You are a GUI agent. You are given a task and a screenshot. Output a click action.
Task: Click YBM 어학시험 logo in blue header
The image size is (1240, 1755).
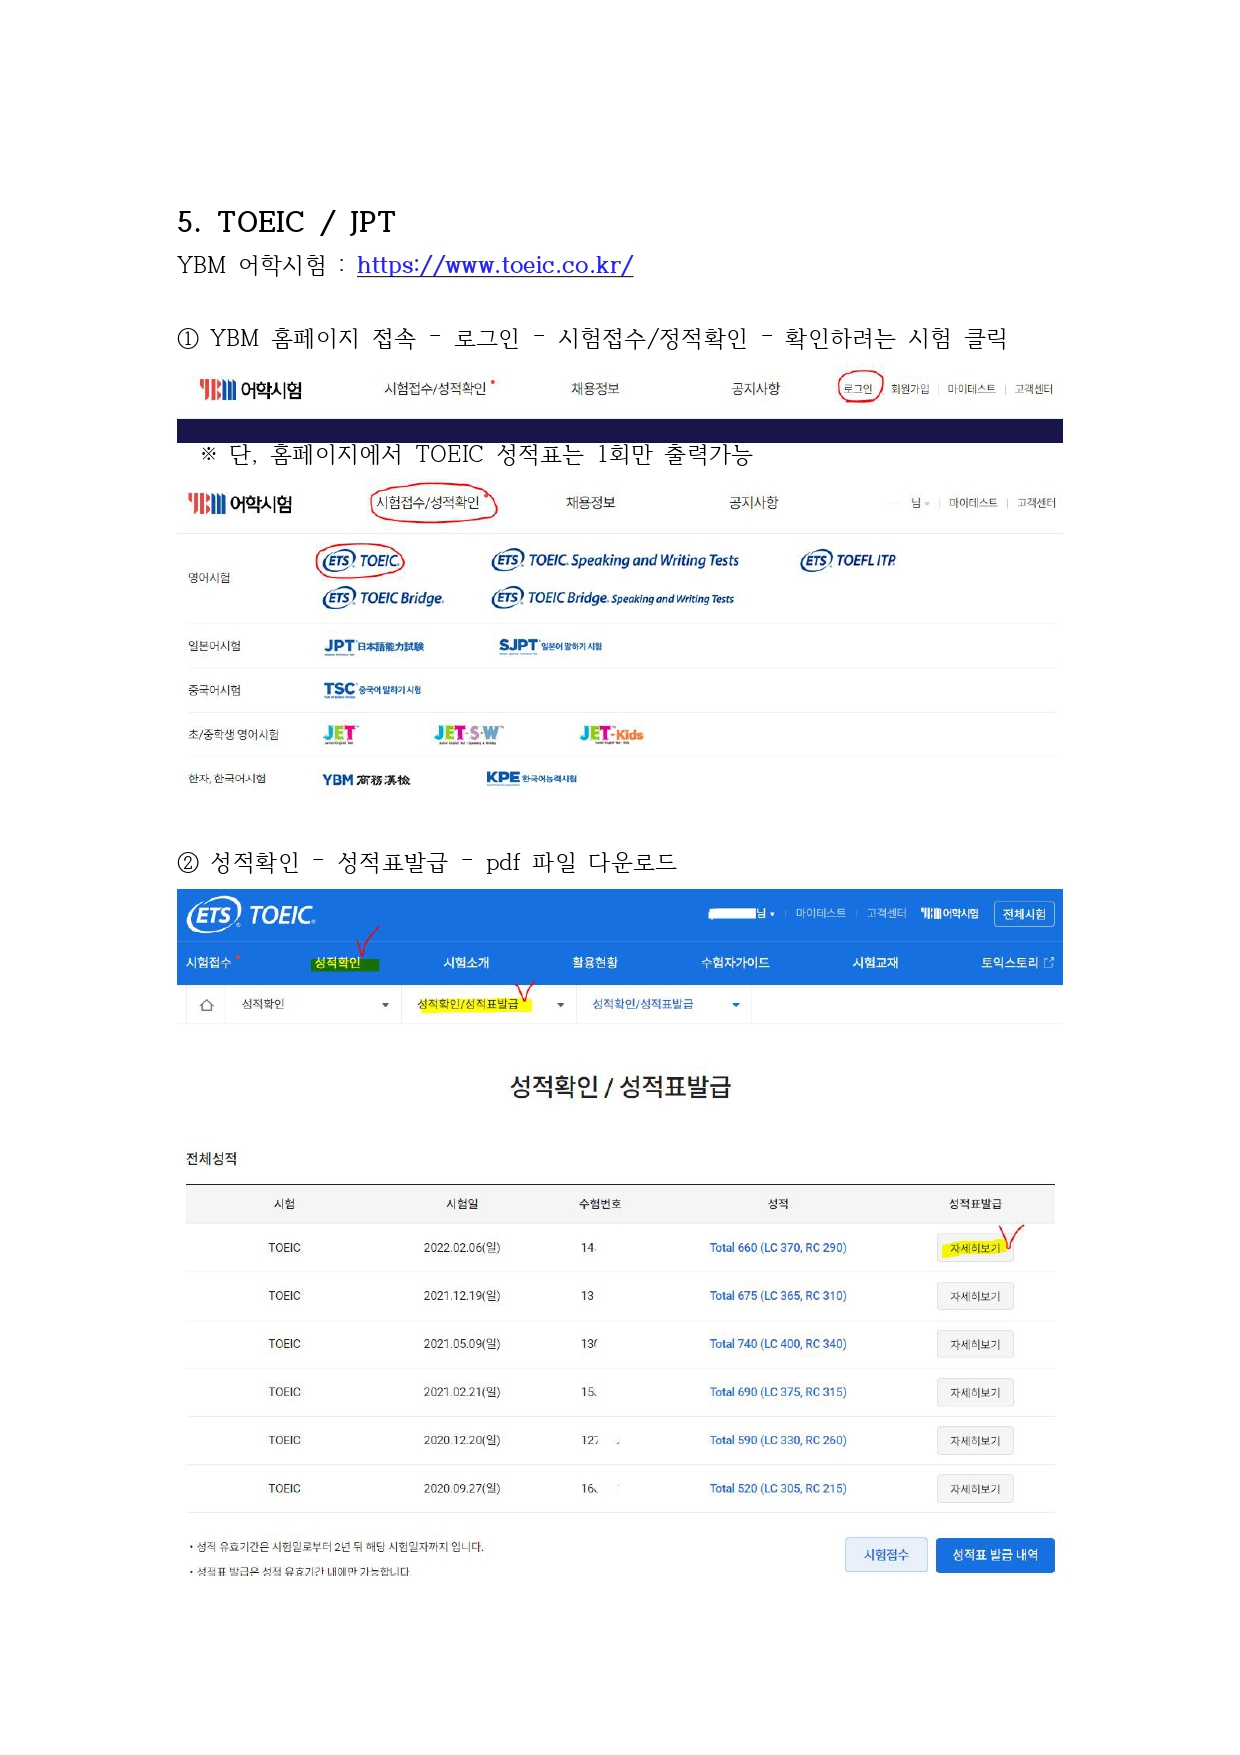[x=950, y=913]
